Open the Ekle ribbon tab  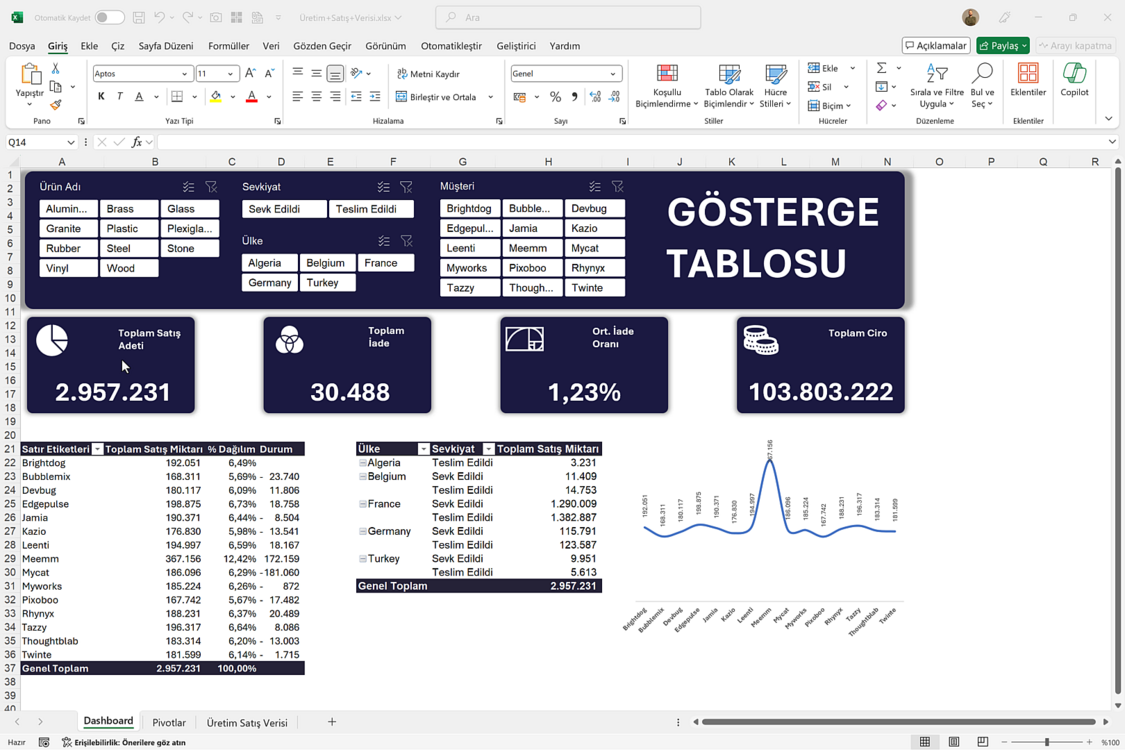[x=89, y=46]
